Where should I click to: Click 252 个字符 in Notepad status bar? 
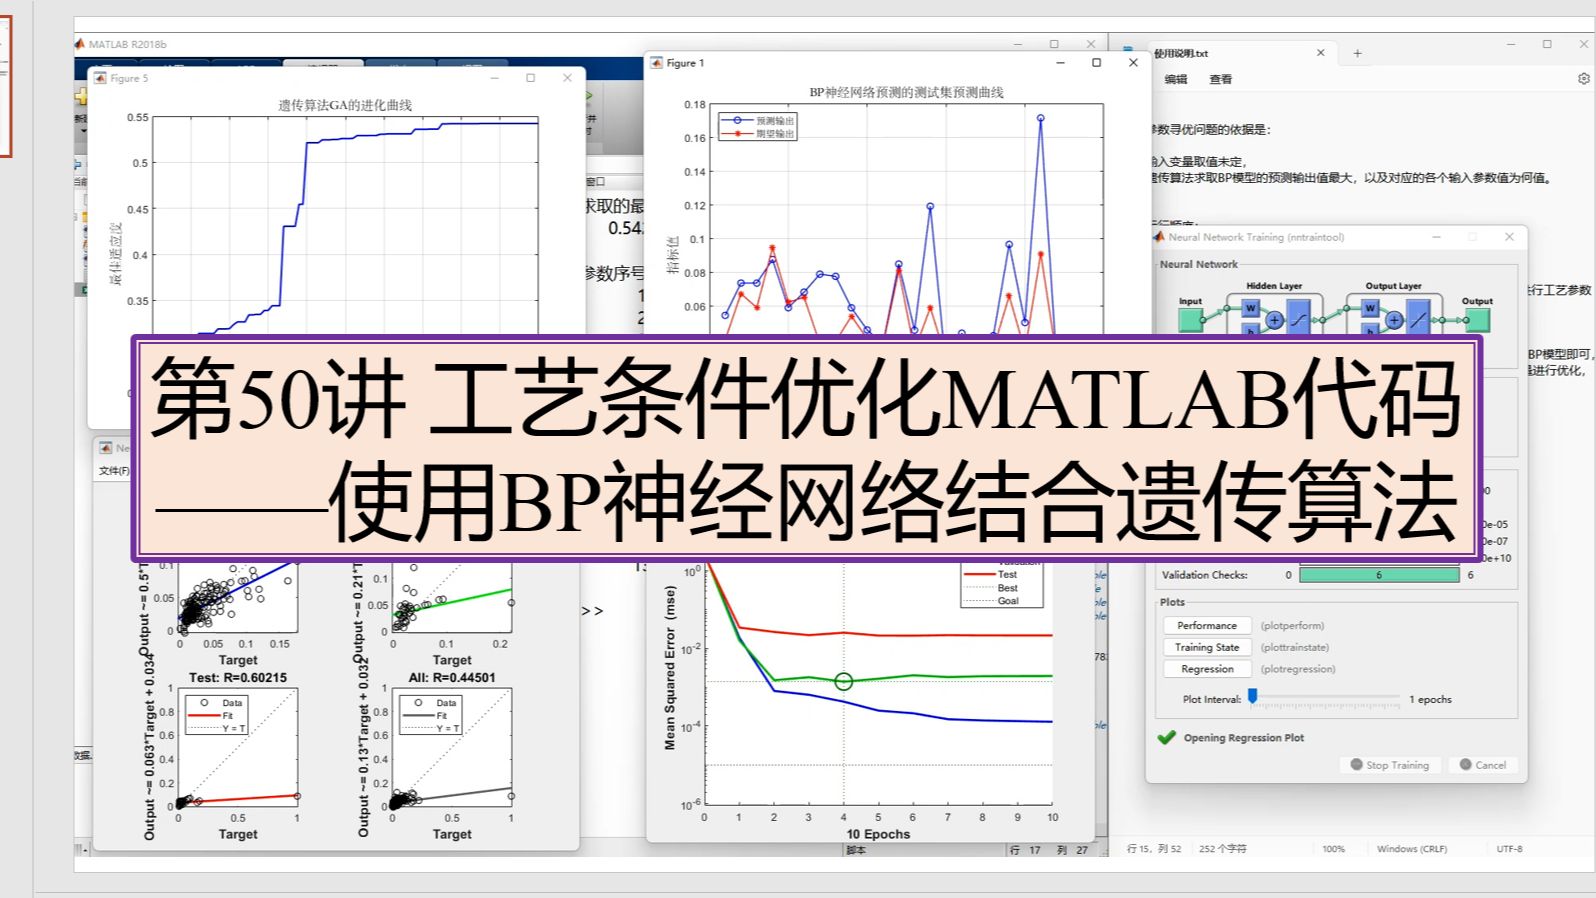(1222, 849)
